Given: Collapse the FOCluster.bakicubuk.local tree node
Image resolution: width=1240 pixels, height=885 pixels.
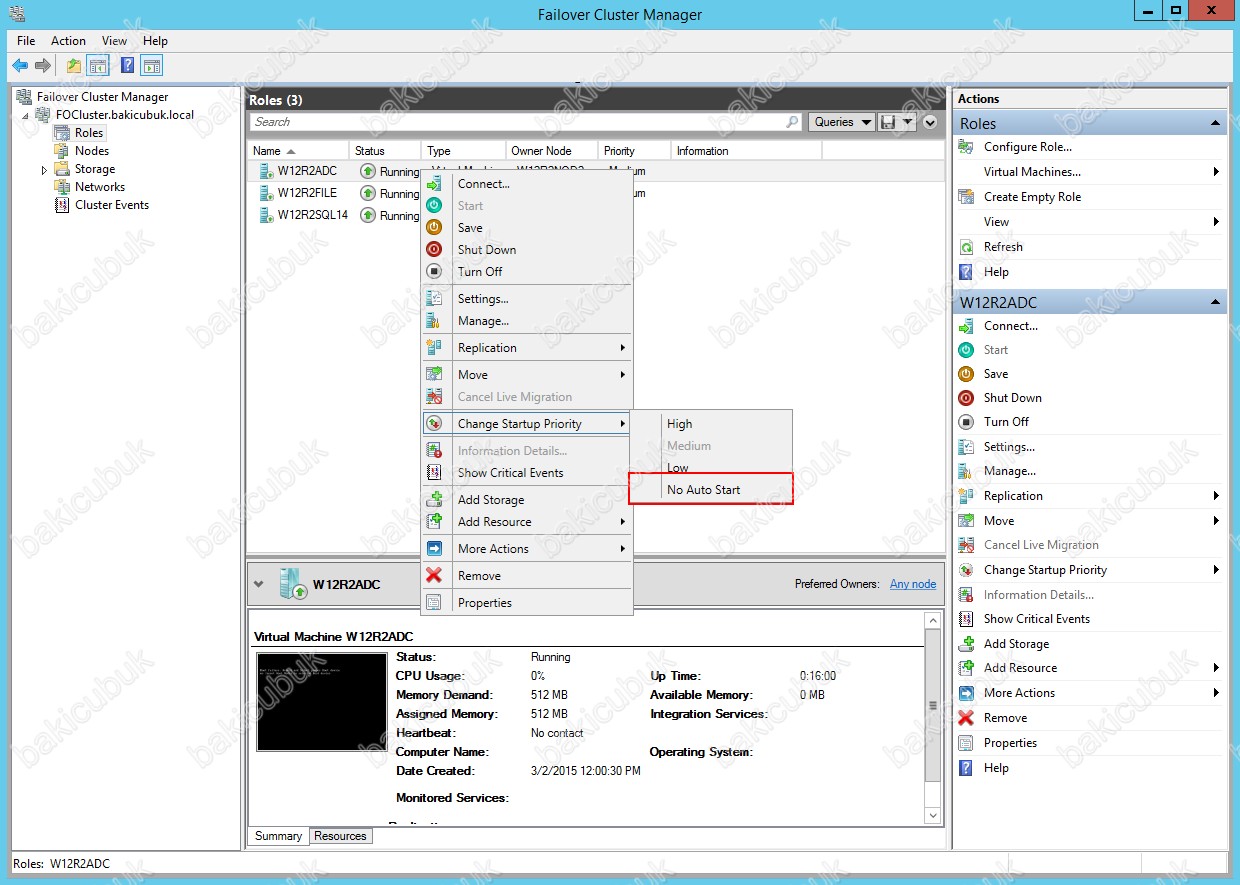Looking at the screenshot, I should tap(26, 115).
